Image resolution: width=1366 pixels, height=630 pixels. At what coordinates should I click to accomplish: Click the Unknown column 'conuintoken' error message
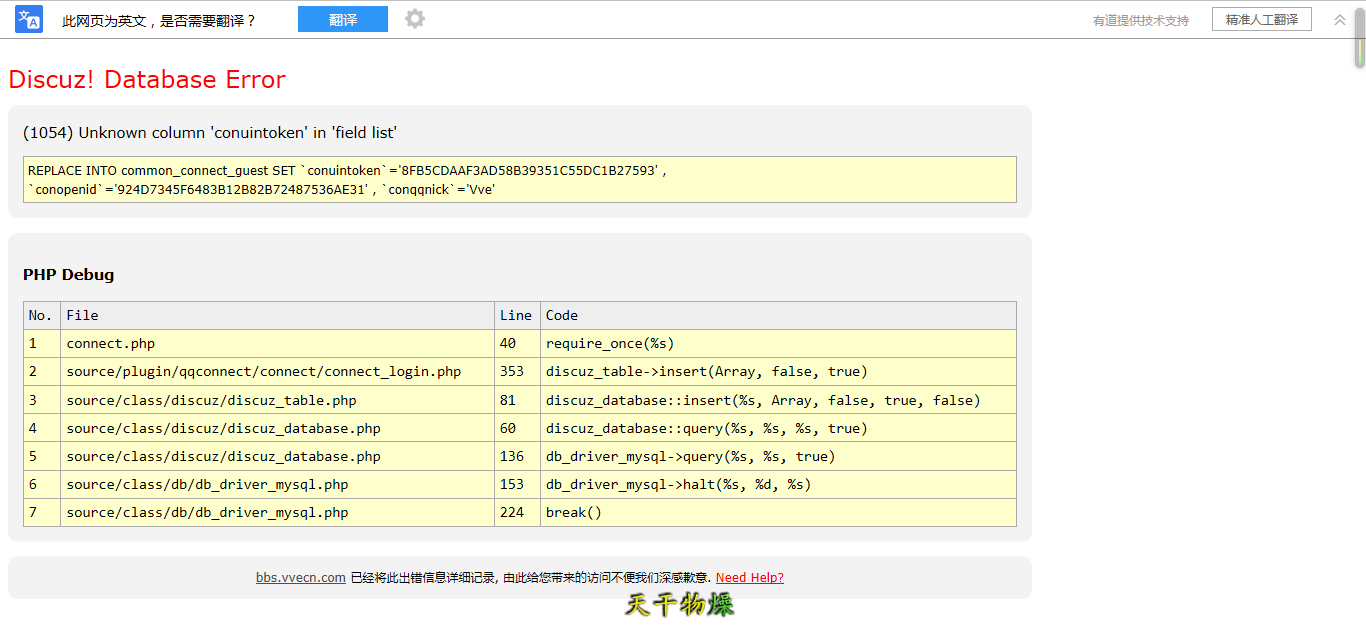(x=210, y=133)
